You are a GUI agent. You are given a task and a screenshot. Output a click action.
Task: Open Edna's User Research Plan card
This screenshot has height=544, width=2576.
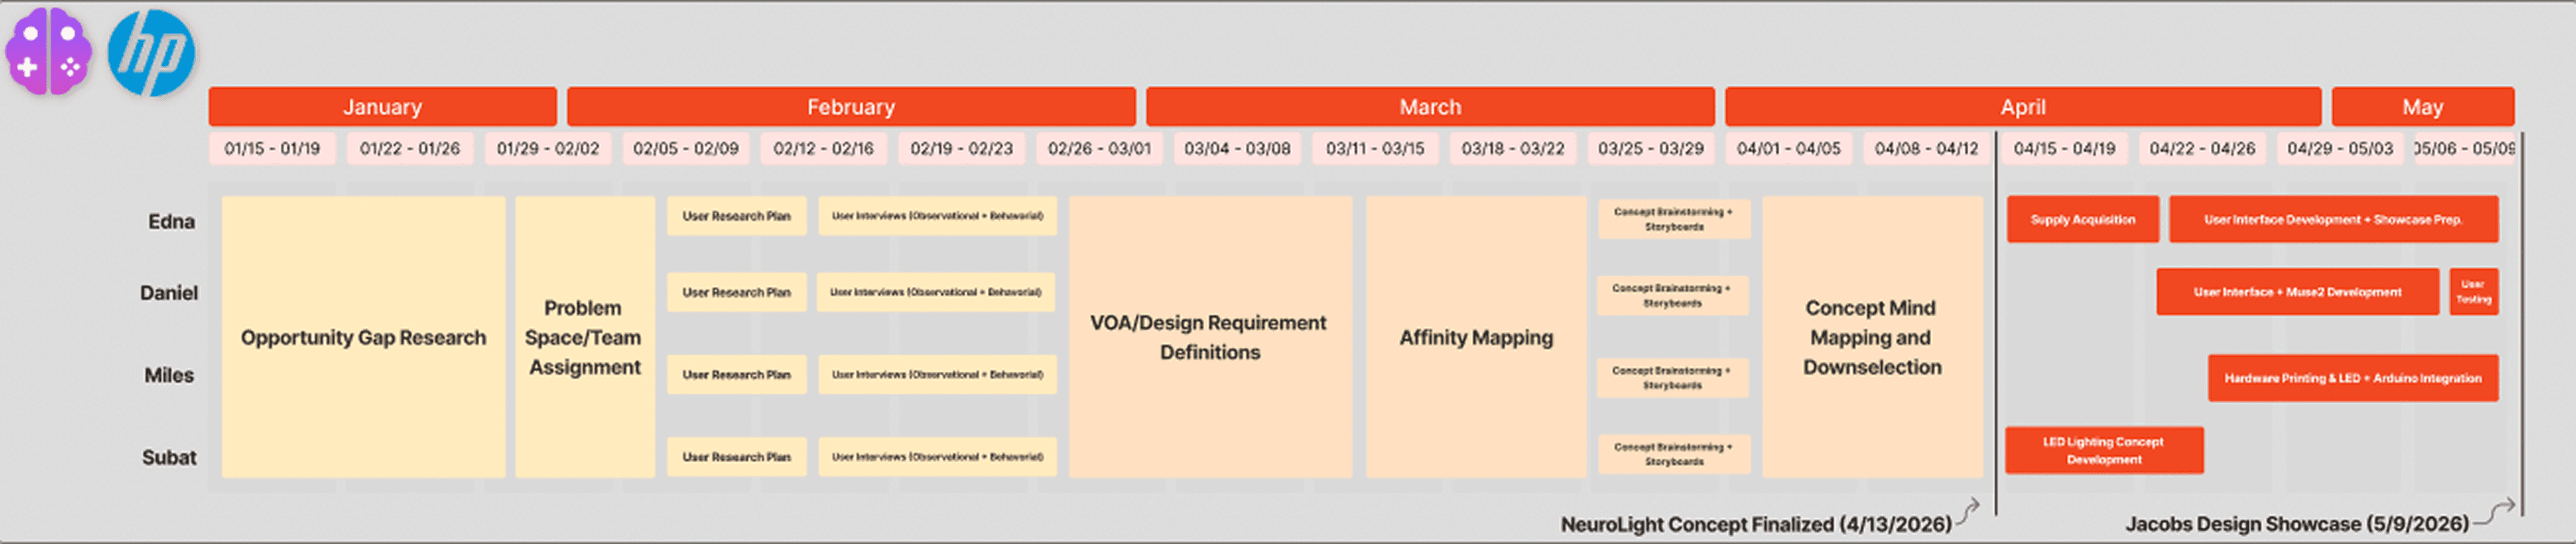click(736, 216)
